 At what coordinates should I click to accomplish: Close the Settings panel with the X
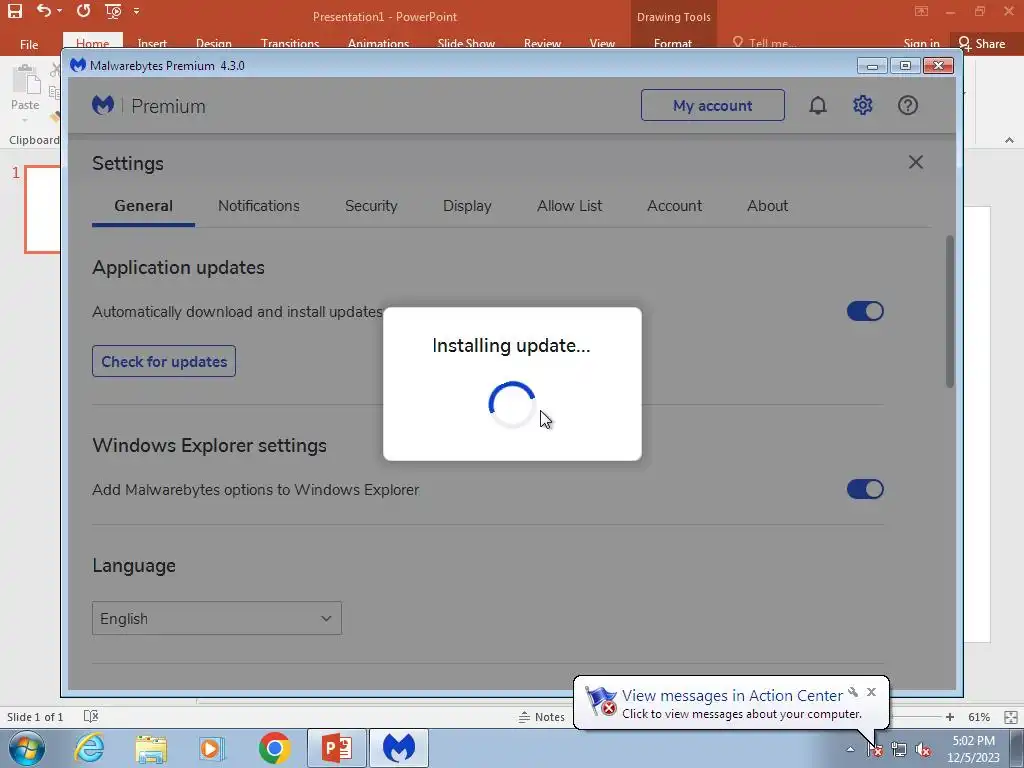tap(916, 162)
